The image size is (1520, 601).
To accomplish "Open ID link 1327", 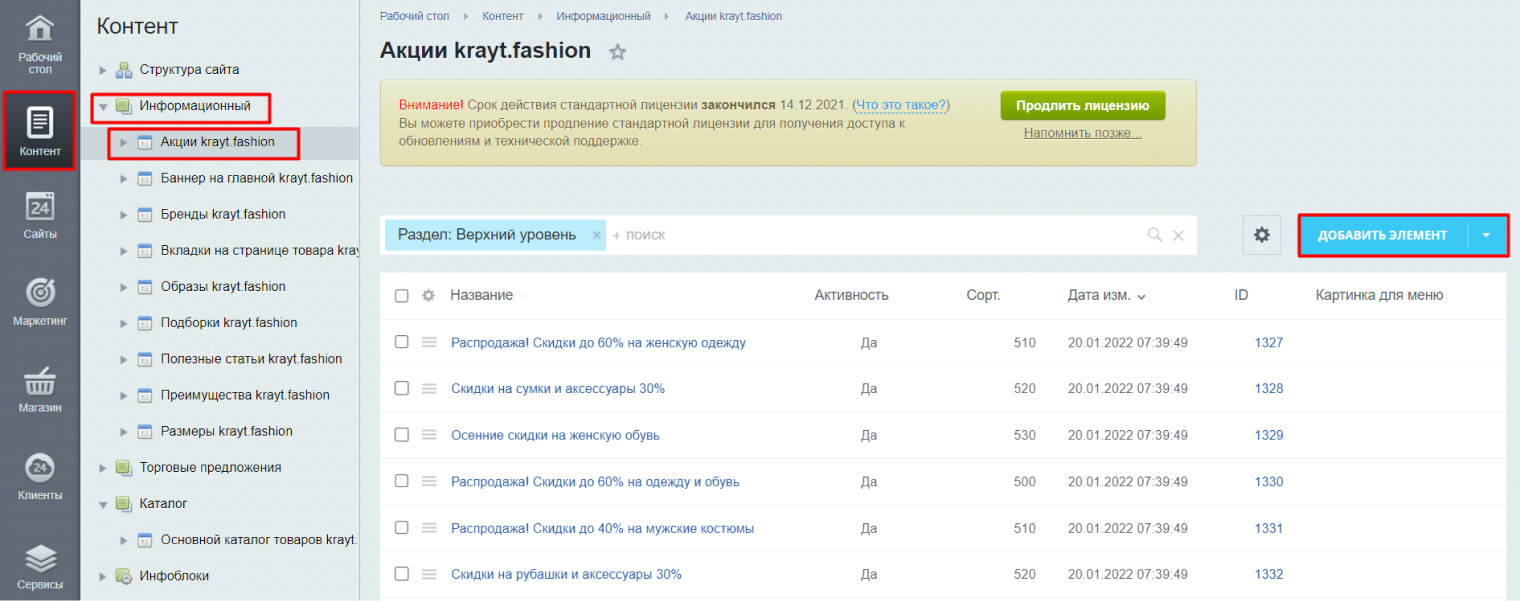I will [1268, 342].
